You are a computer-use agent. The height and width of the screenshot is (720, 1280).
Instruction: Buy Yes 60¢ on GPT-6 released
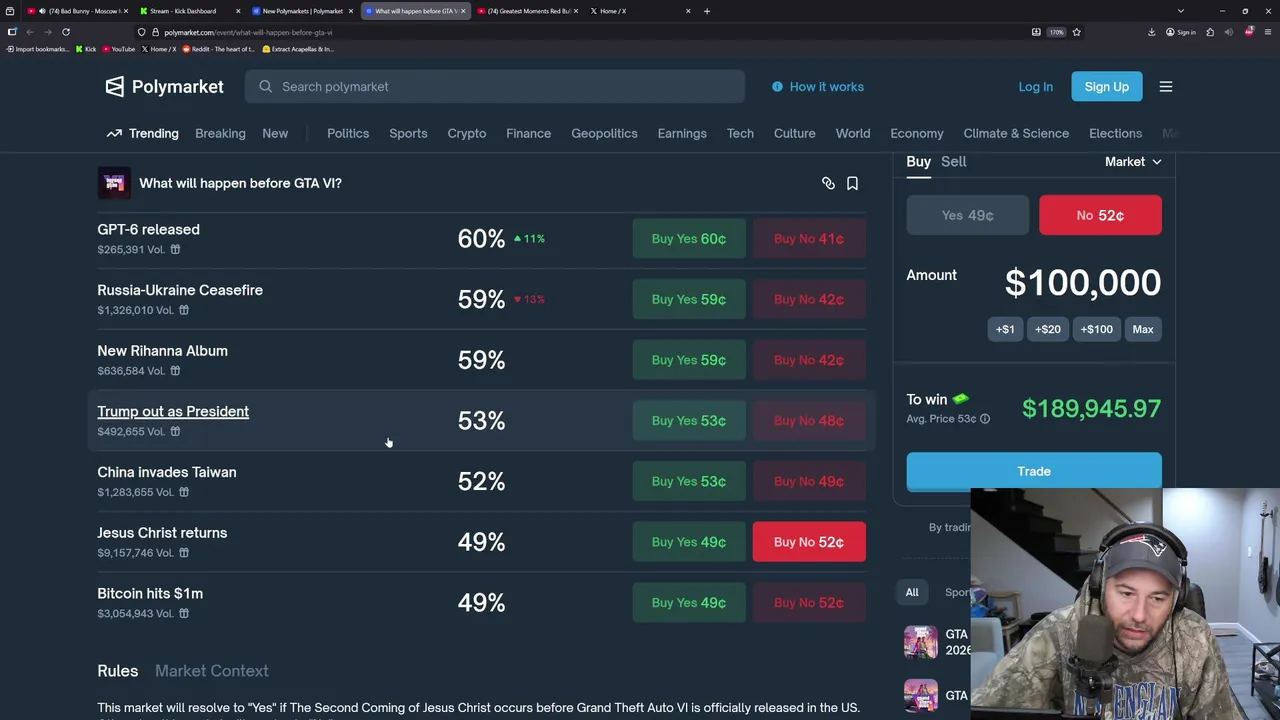pyautogui.click(x=689, y=238)
